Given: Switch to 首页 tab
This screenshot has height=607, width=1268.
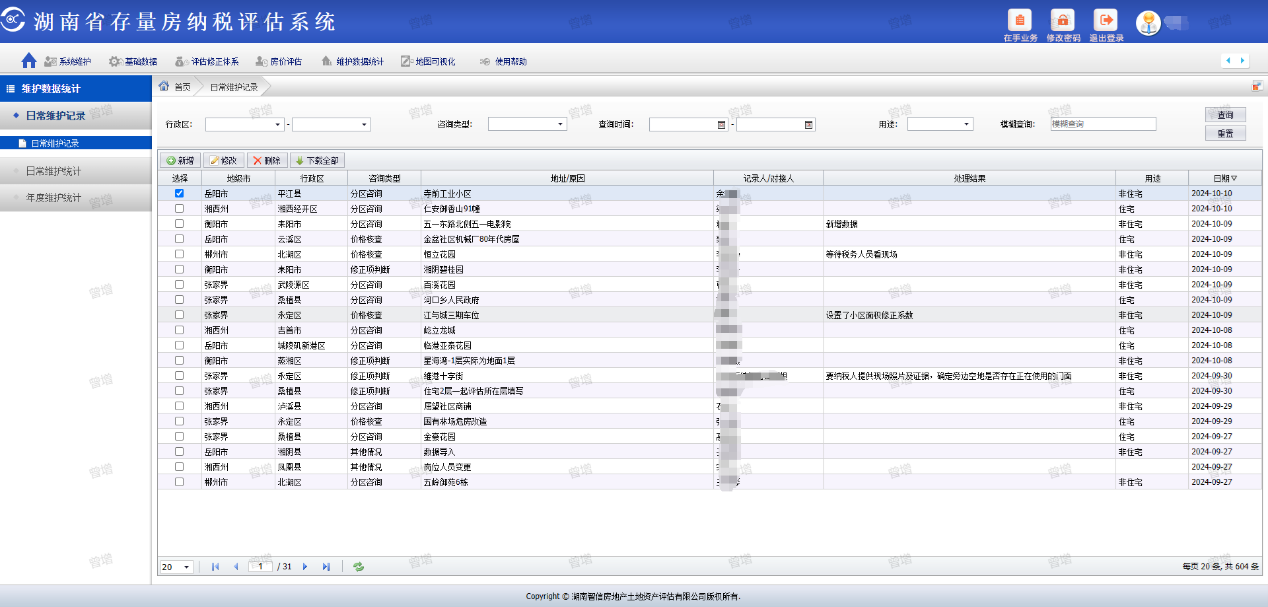Looking at the screenshot, I should tap(176, 87).
